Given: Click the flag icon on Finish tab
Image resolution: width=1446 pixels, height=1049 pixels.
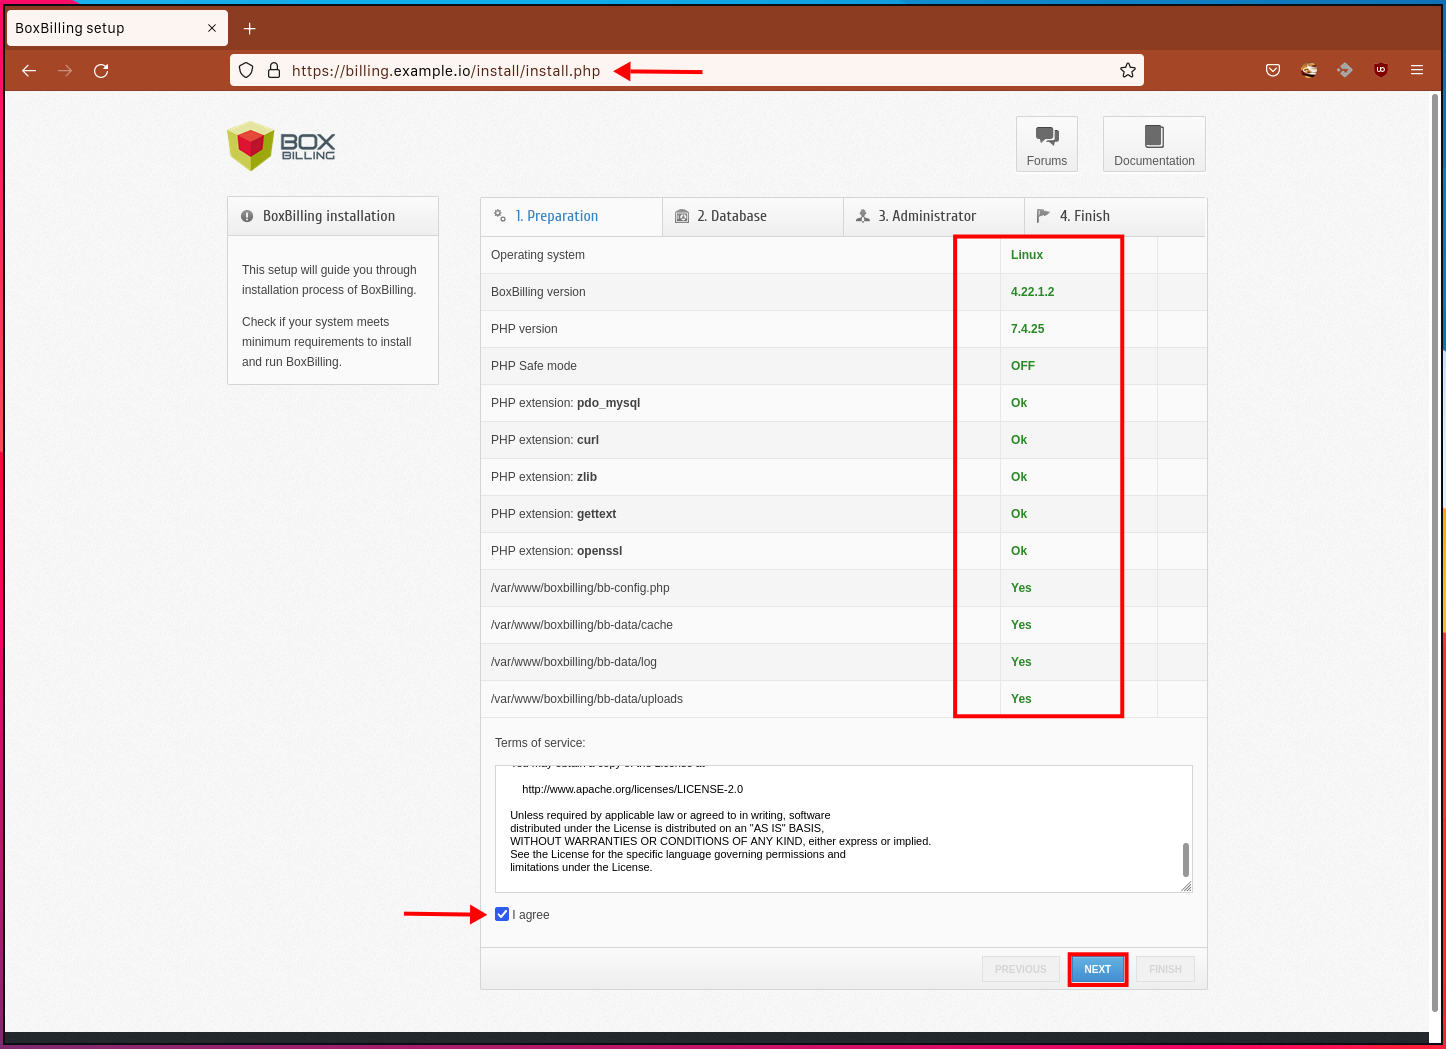Looking at the screenshot, I should tap(1043, 216).
